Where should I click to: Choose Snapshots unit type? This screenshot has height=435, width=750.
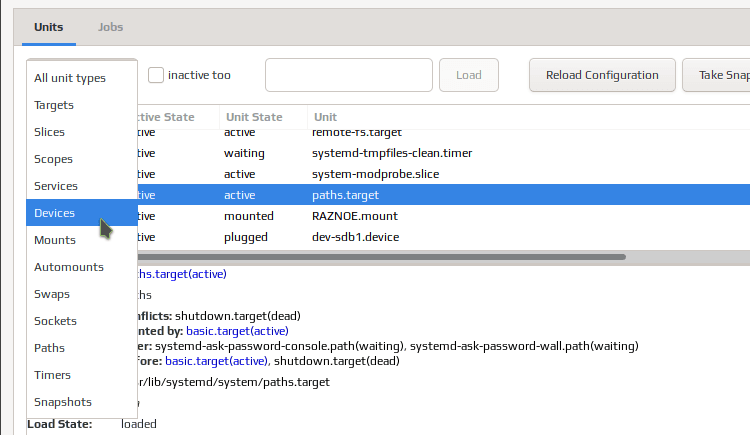(82, 402)
